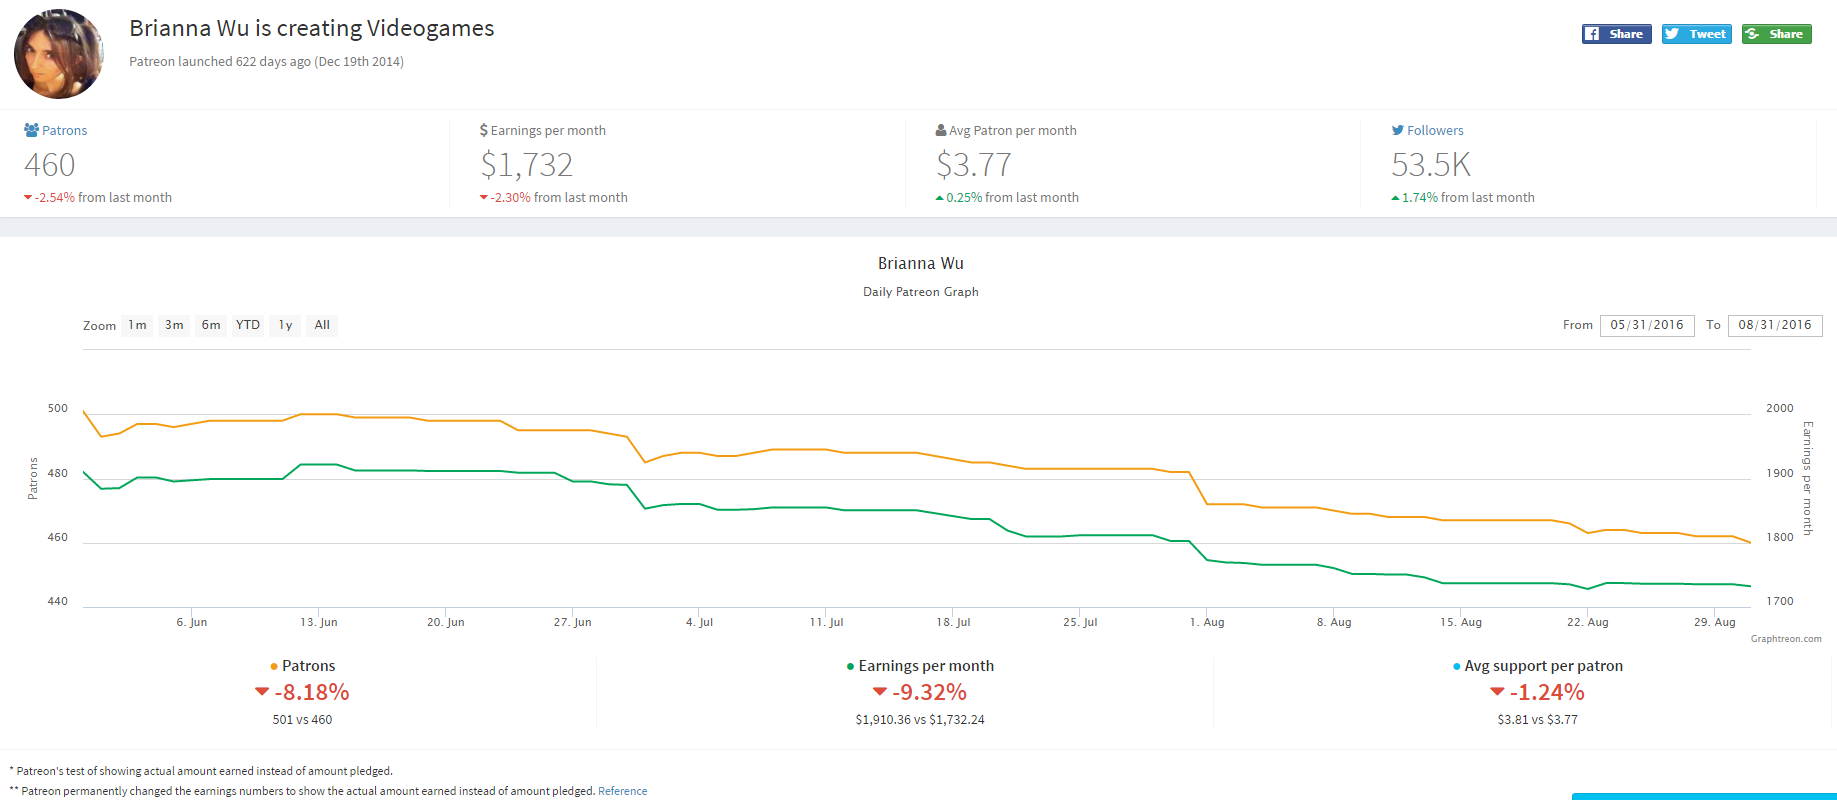Click the page title Brianna Wu is creating Videogames
Viewport: 1837px width, 800px height.
(312, 28)
